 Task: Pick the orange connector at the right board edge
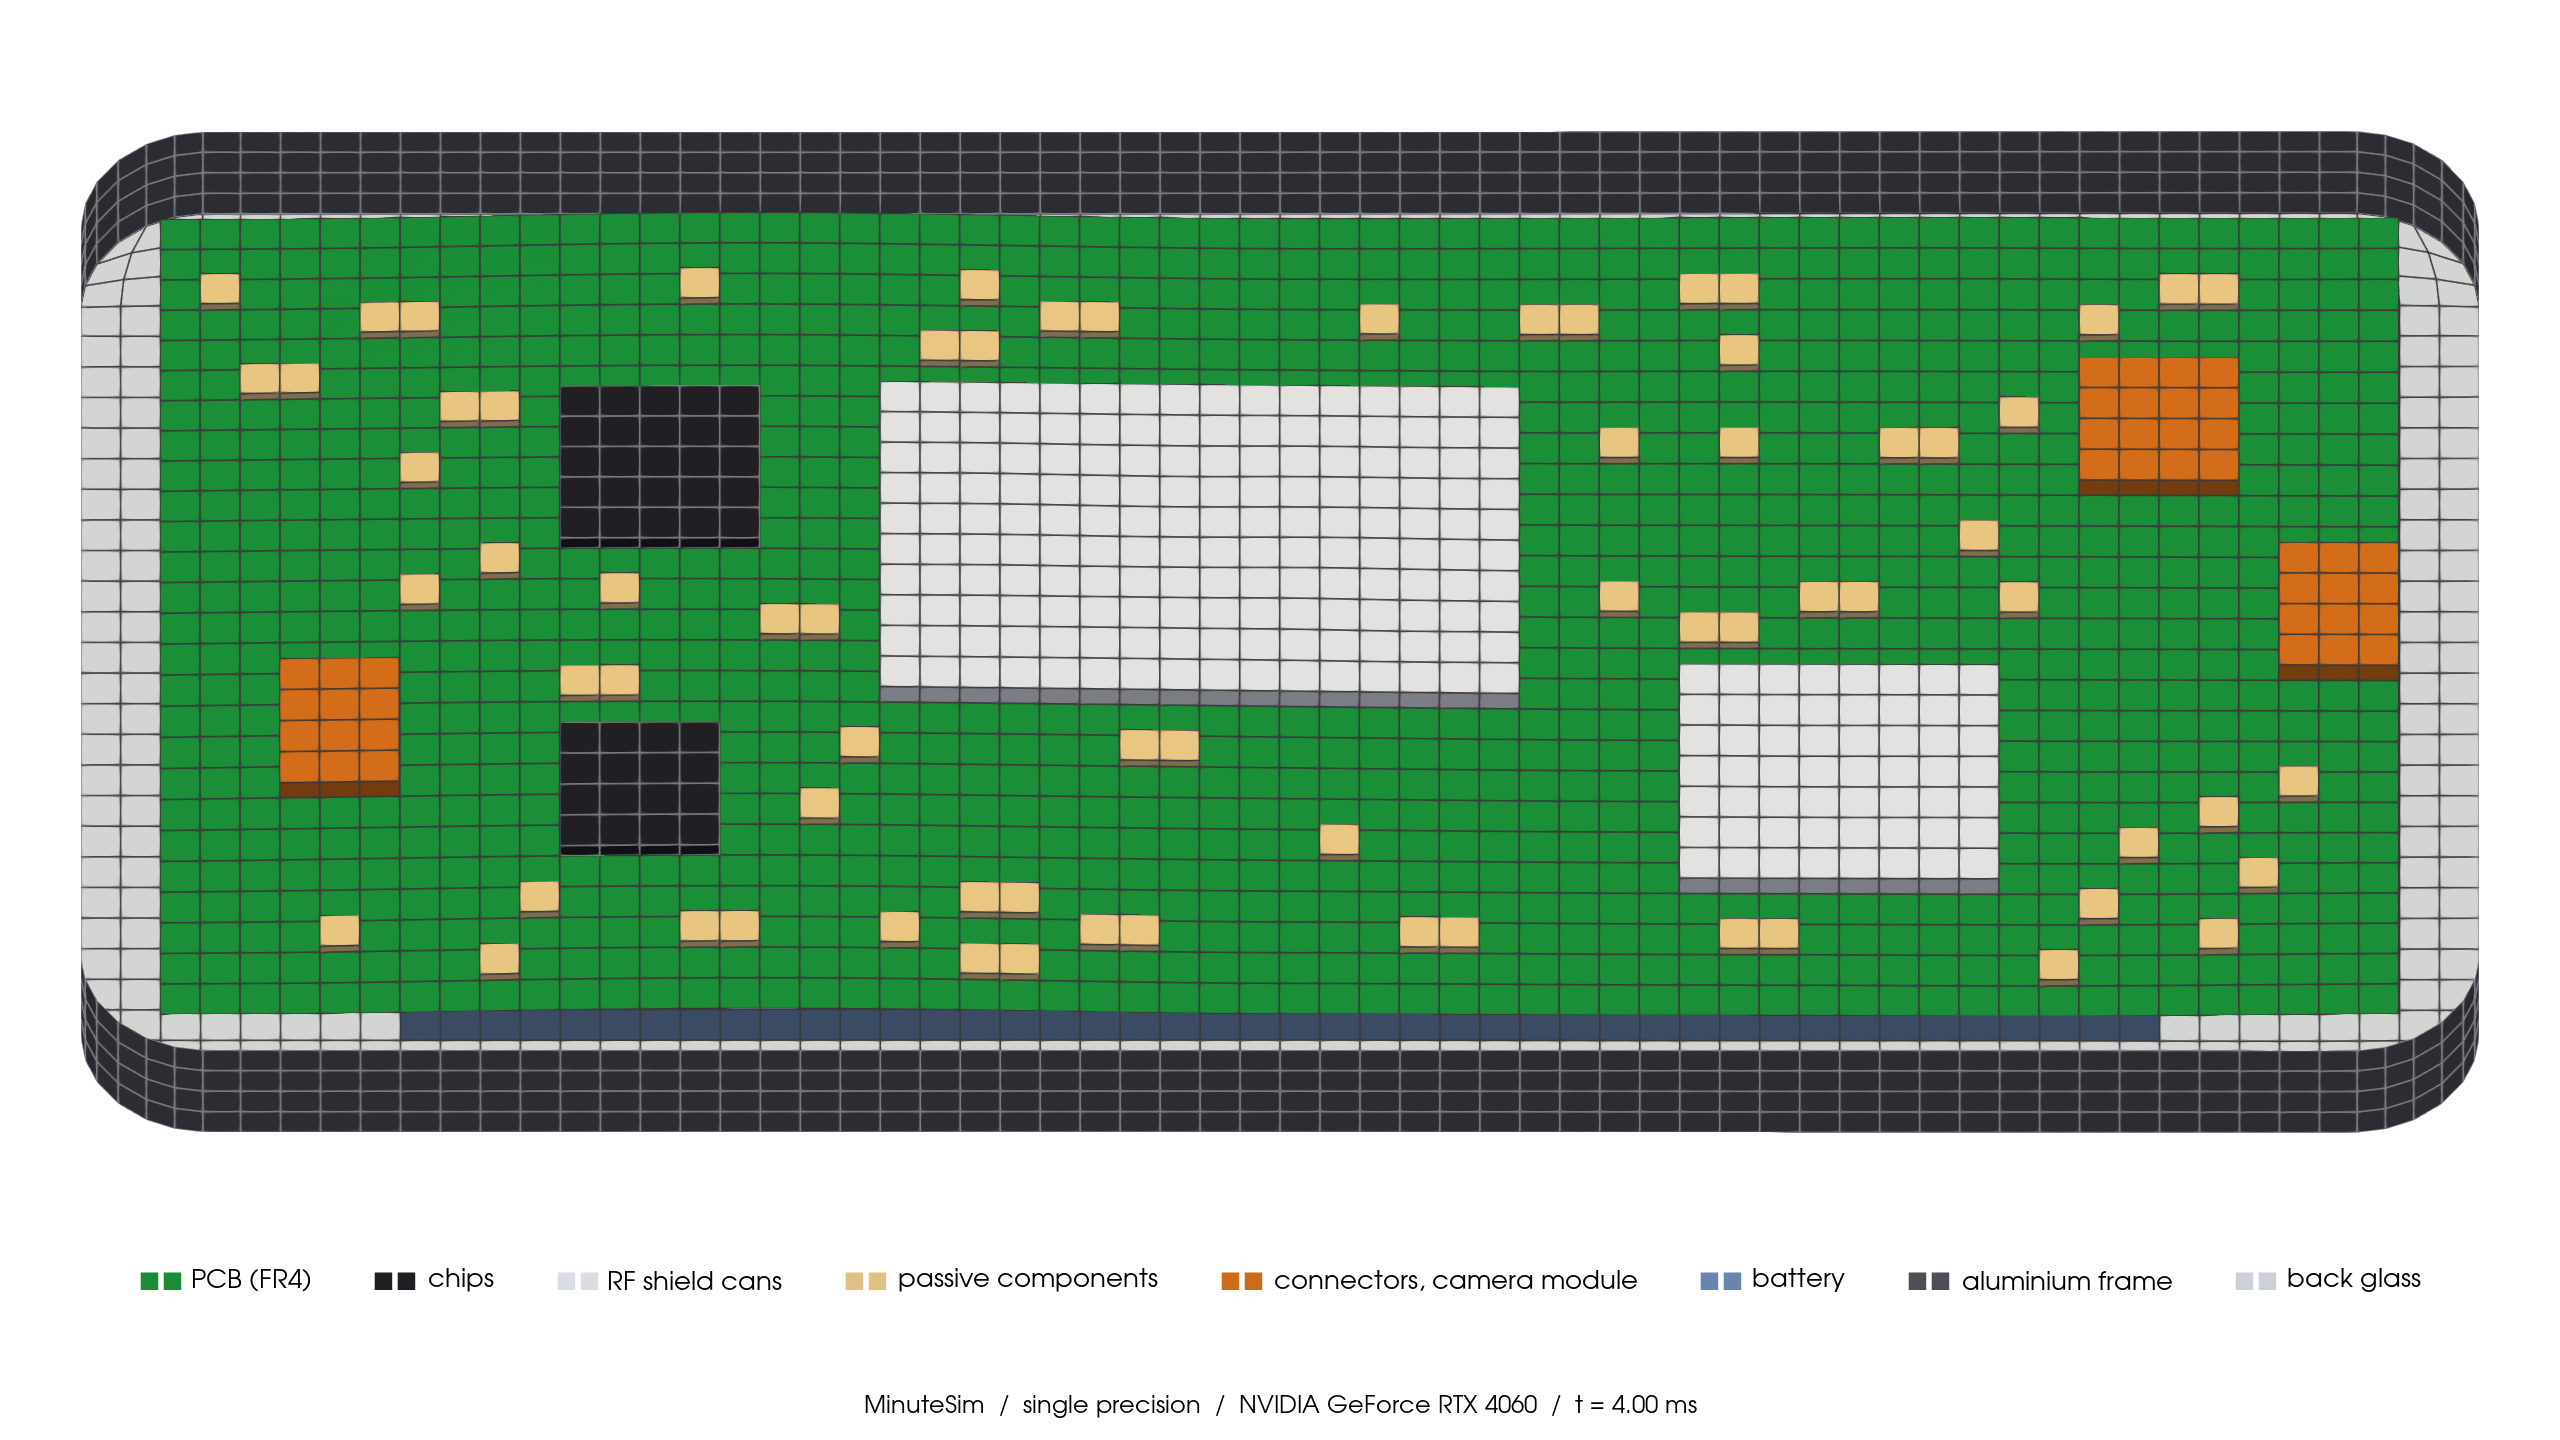pyautogui.click(x=2339, y=611)
